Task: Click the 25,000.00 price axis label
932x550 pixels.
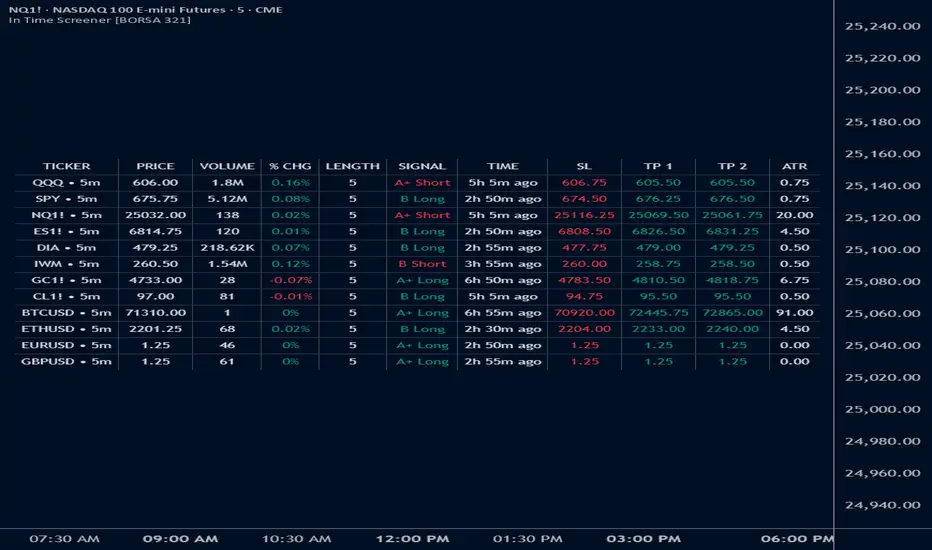Action: point(883,409)
